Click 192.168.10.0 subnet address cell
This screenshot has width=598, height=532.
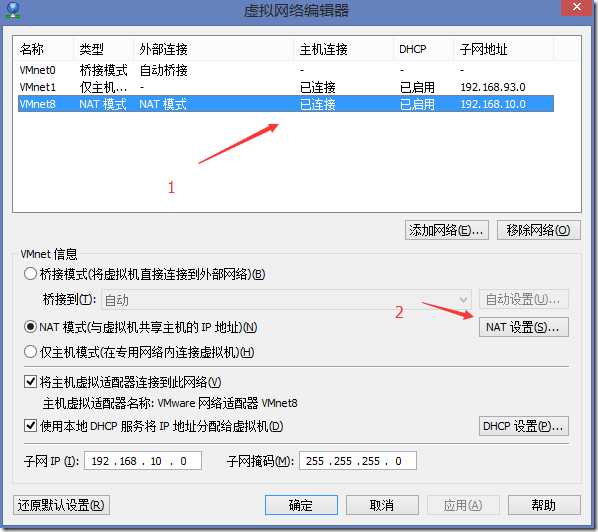click(493, 104)
